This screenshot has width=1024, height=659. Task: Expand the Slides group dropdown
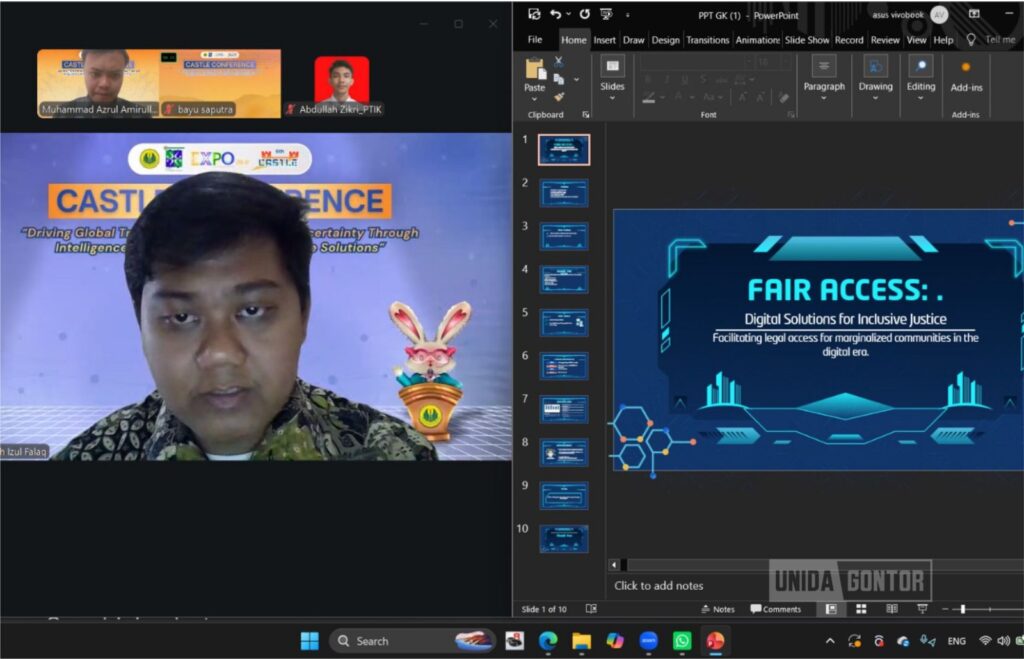coord(612,98)
